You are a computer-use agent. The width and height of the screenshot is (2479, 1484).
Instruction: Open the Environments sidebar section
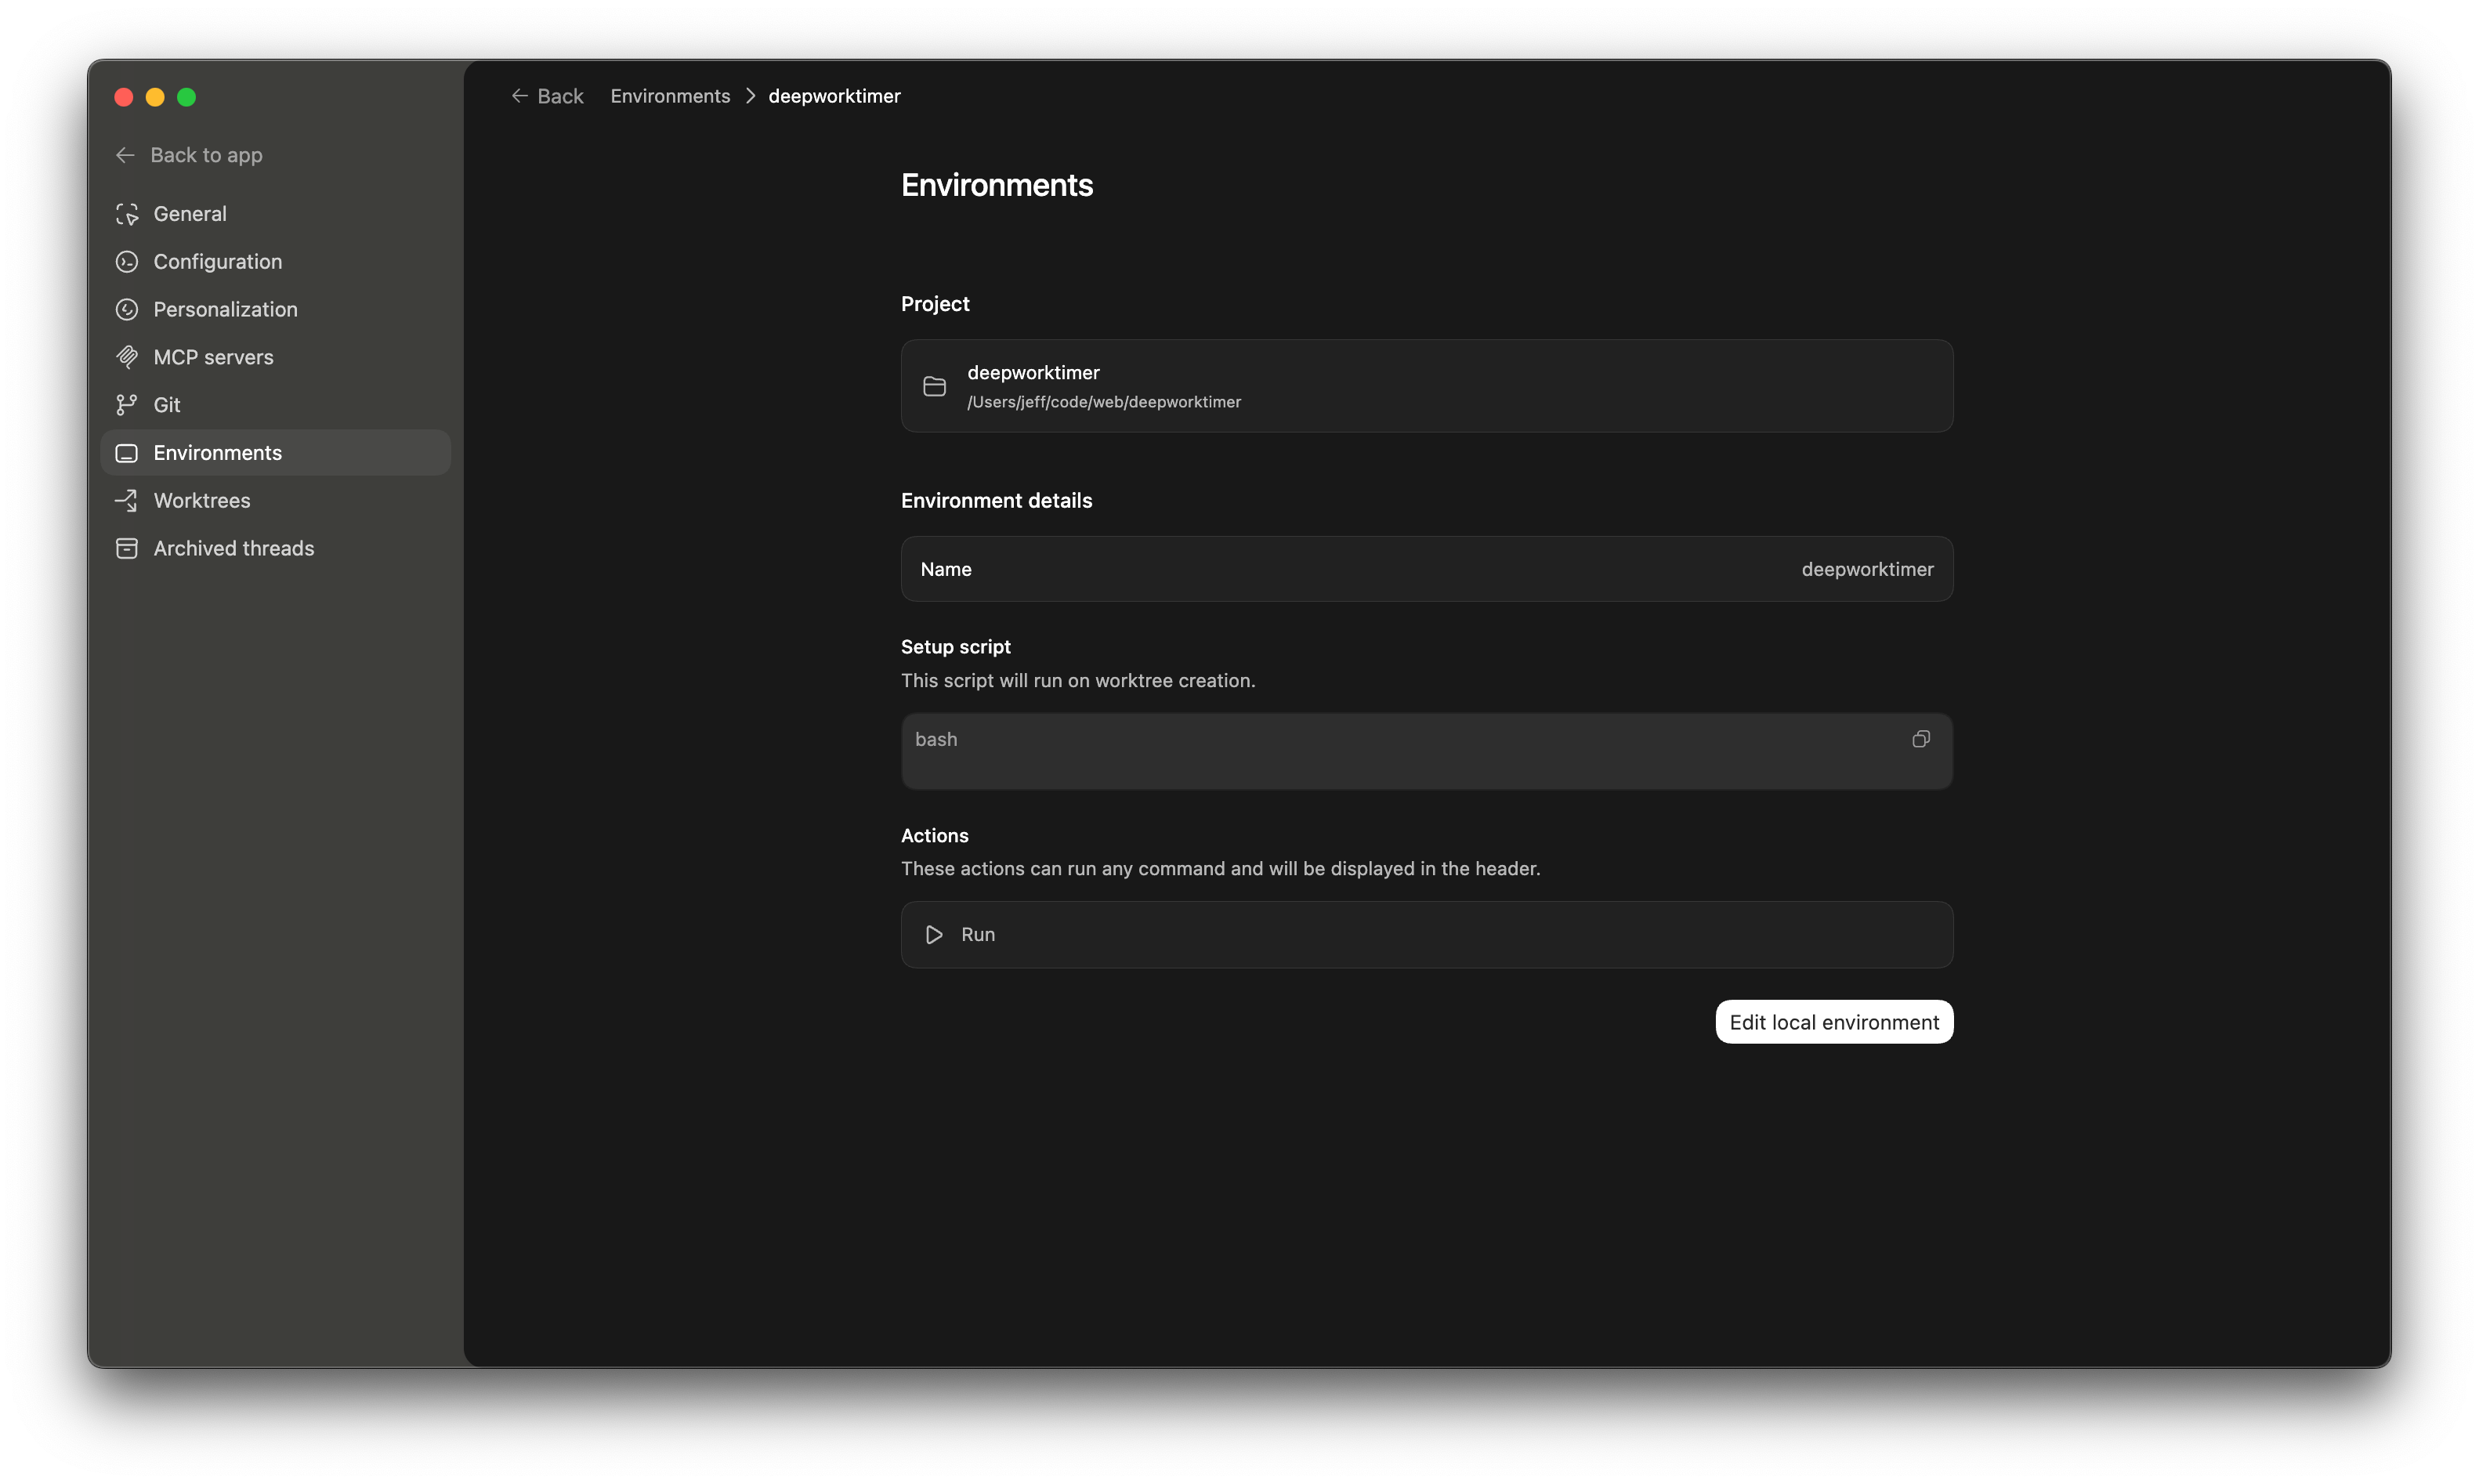coord(218,453)
